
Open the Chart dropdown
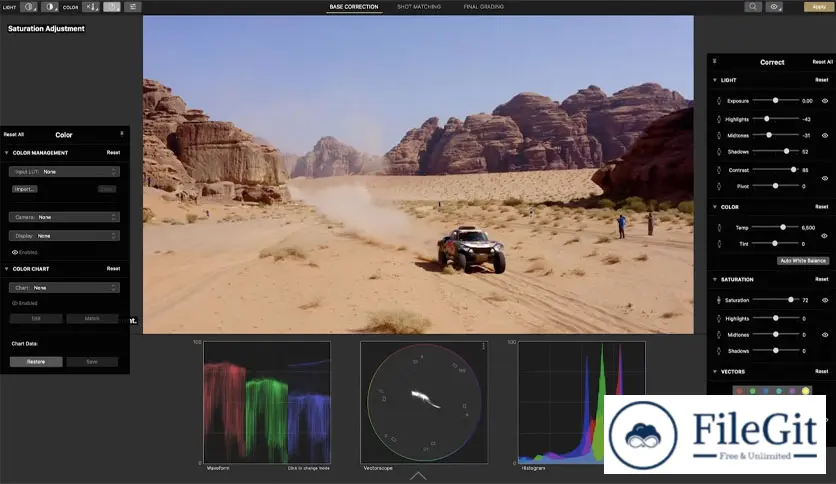point(64,287)
